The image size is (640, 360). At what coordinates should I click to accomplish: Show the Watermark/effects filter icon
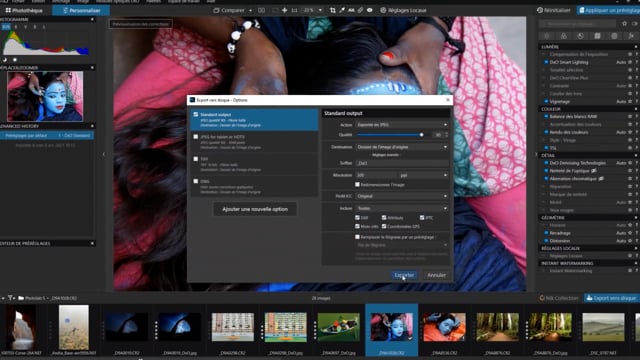click(631, 36)
